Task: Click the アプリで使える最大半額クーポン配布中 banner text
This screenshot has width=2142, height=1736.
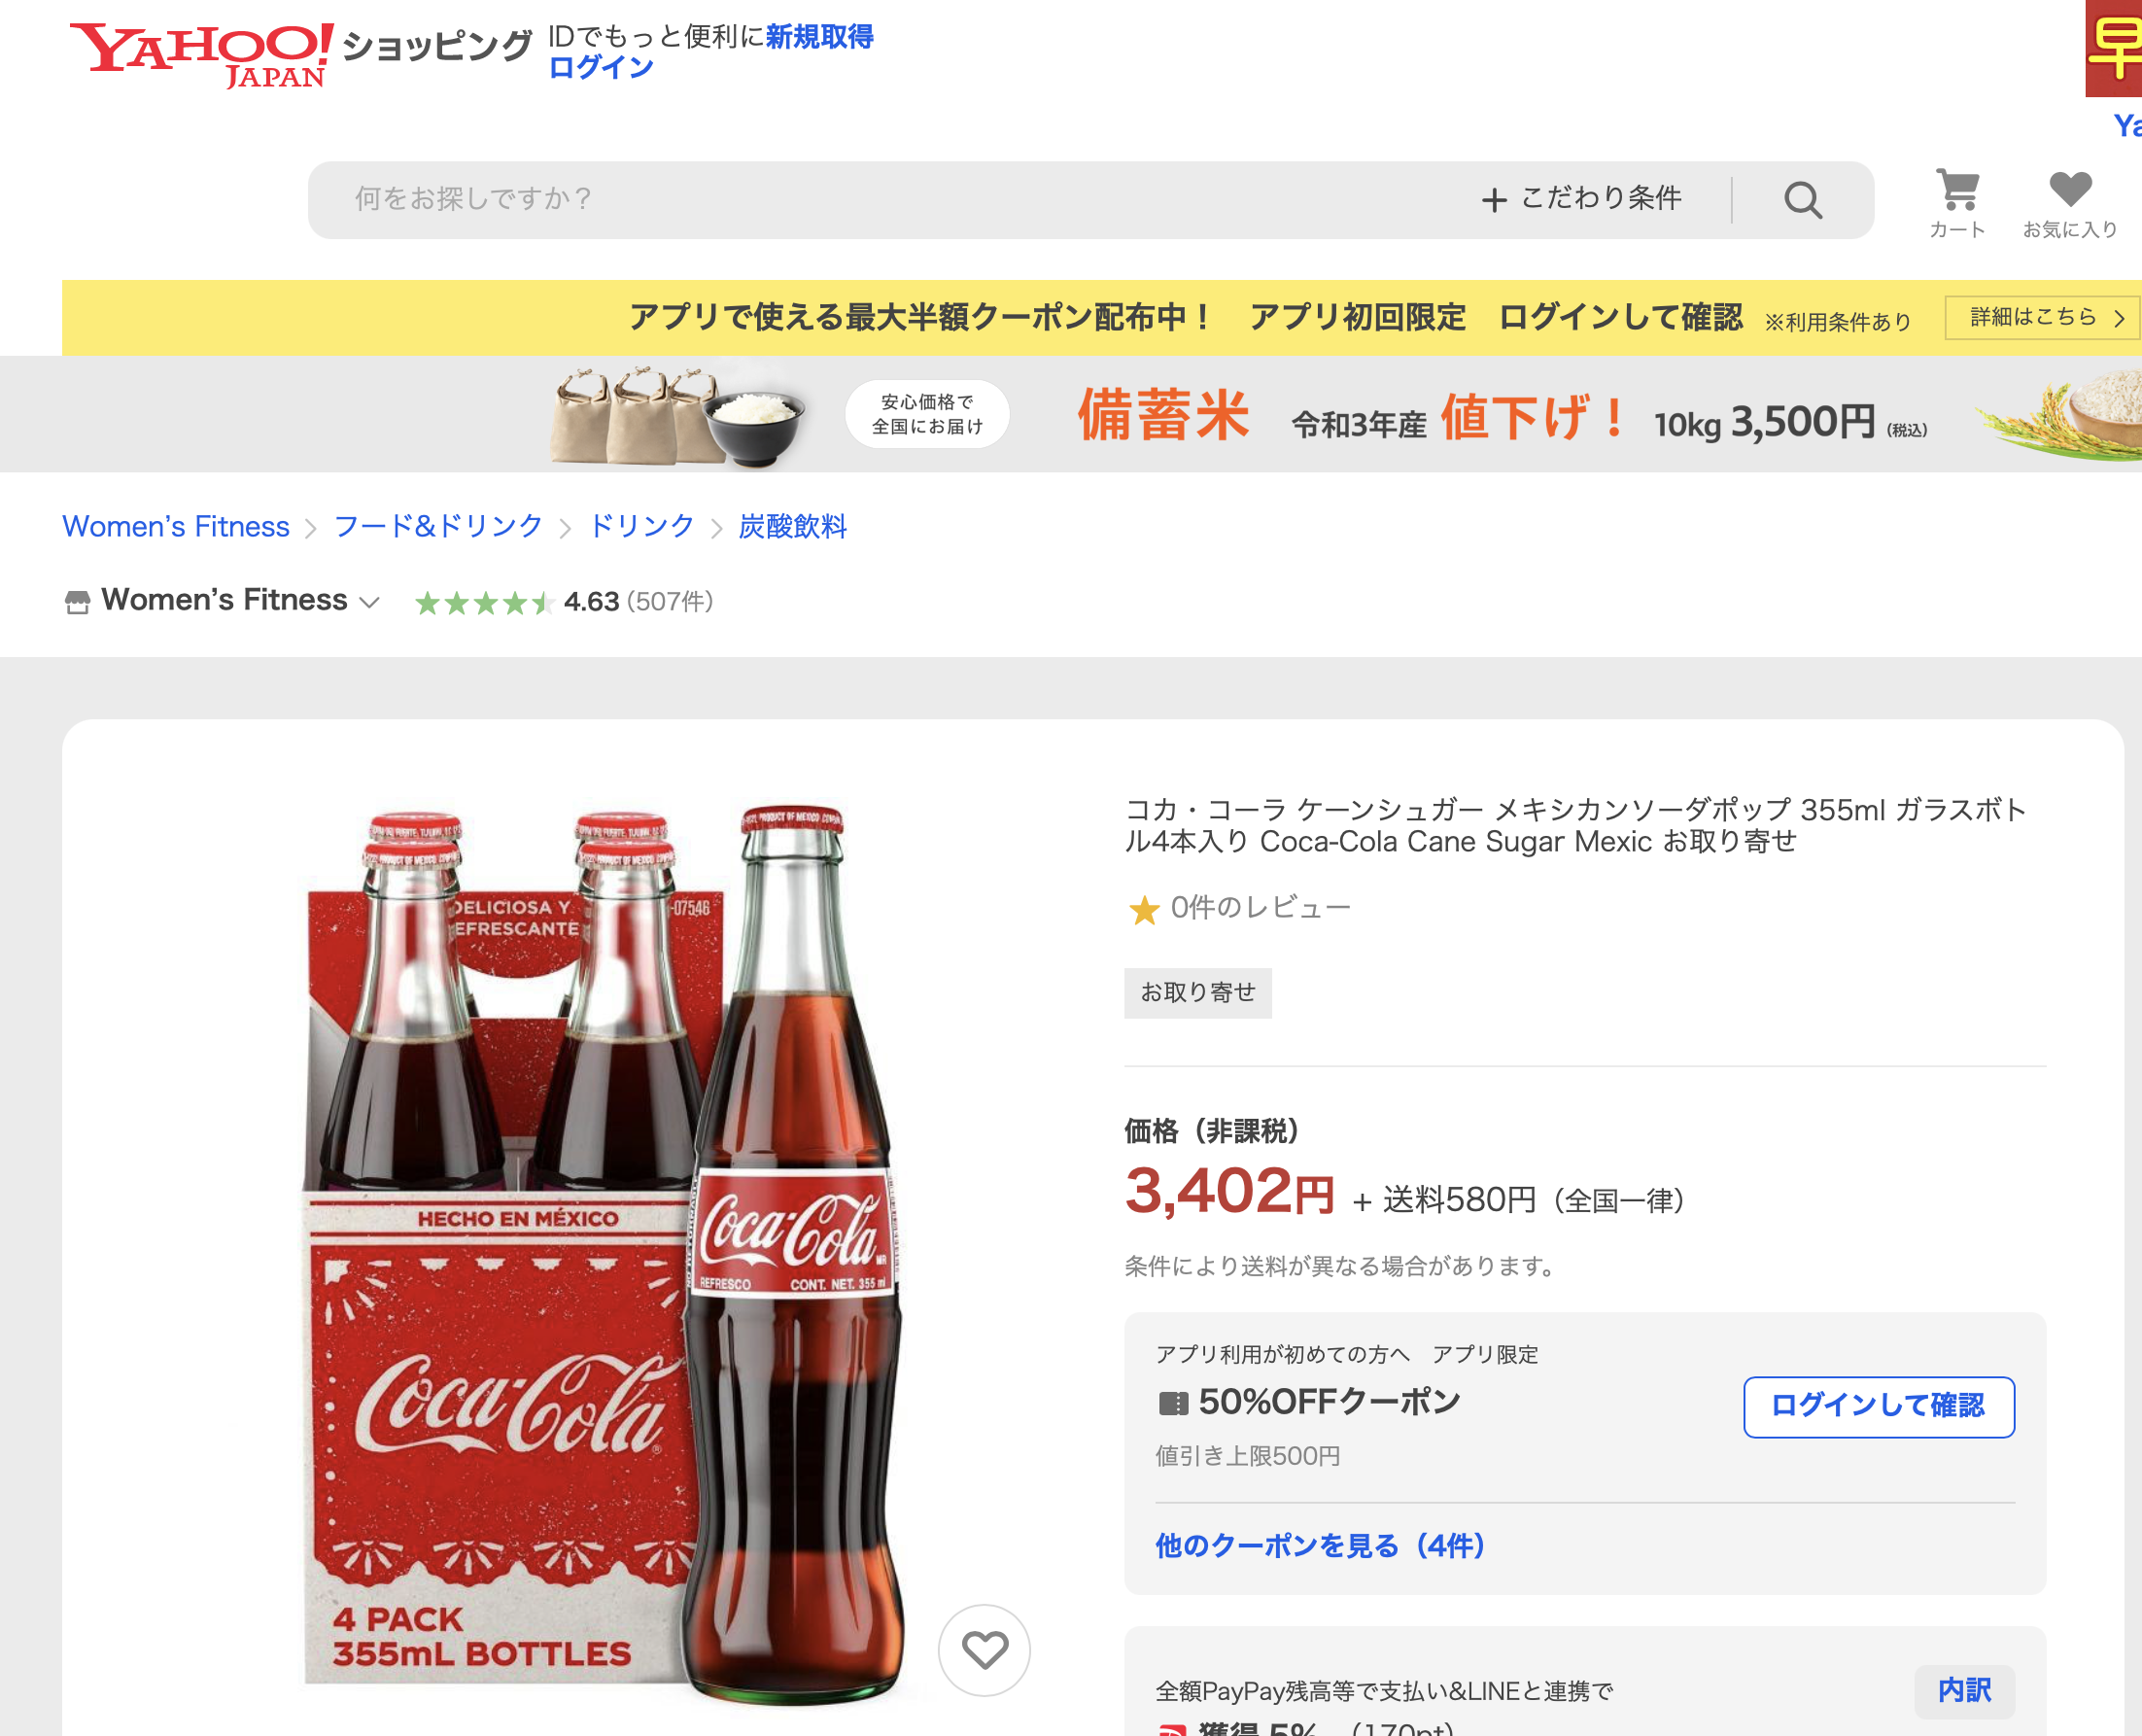Action: [920, 317]
